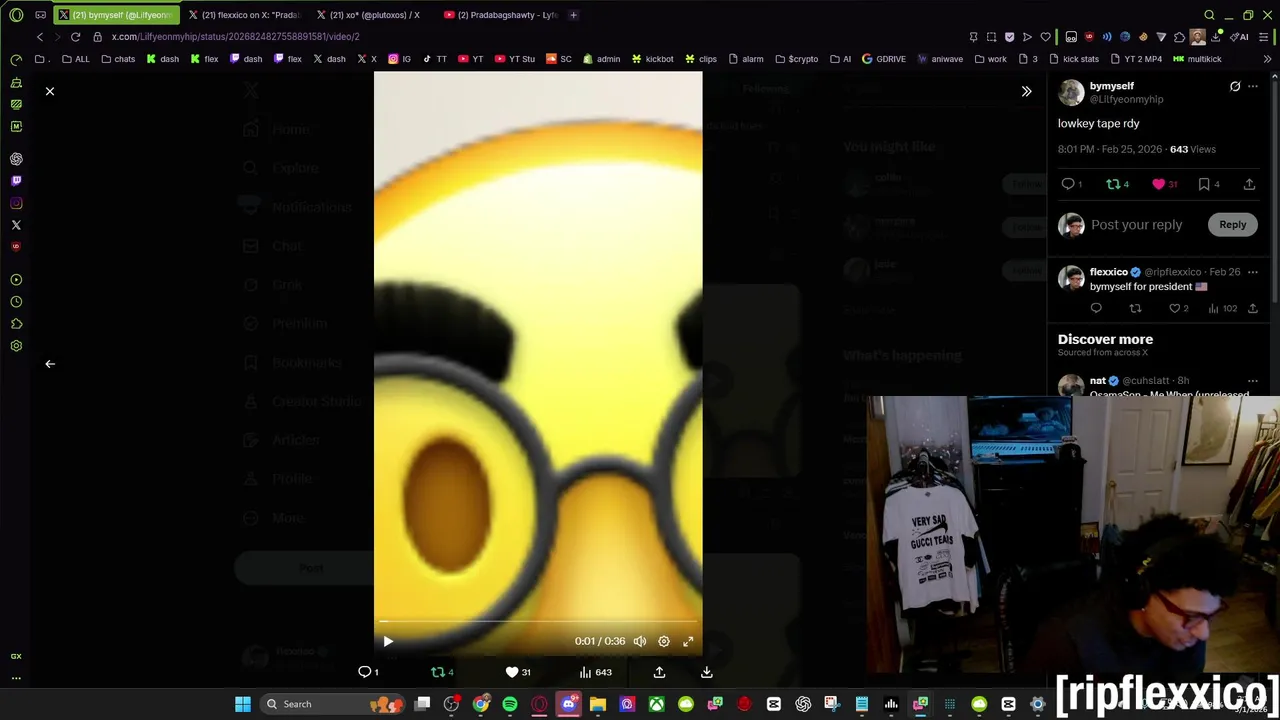Open the admin bookmark
The height and width of the screenshot is (720, 1280).
click(x=601, y=59)
